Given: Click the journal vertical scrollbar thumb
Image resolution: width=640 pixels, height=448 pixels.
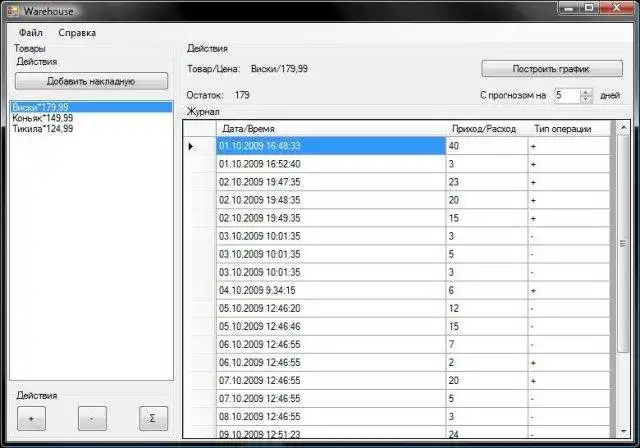Looking at the screenshot, I should [623, 244].
